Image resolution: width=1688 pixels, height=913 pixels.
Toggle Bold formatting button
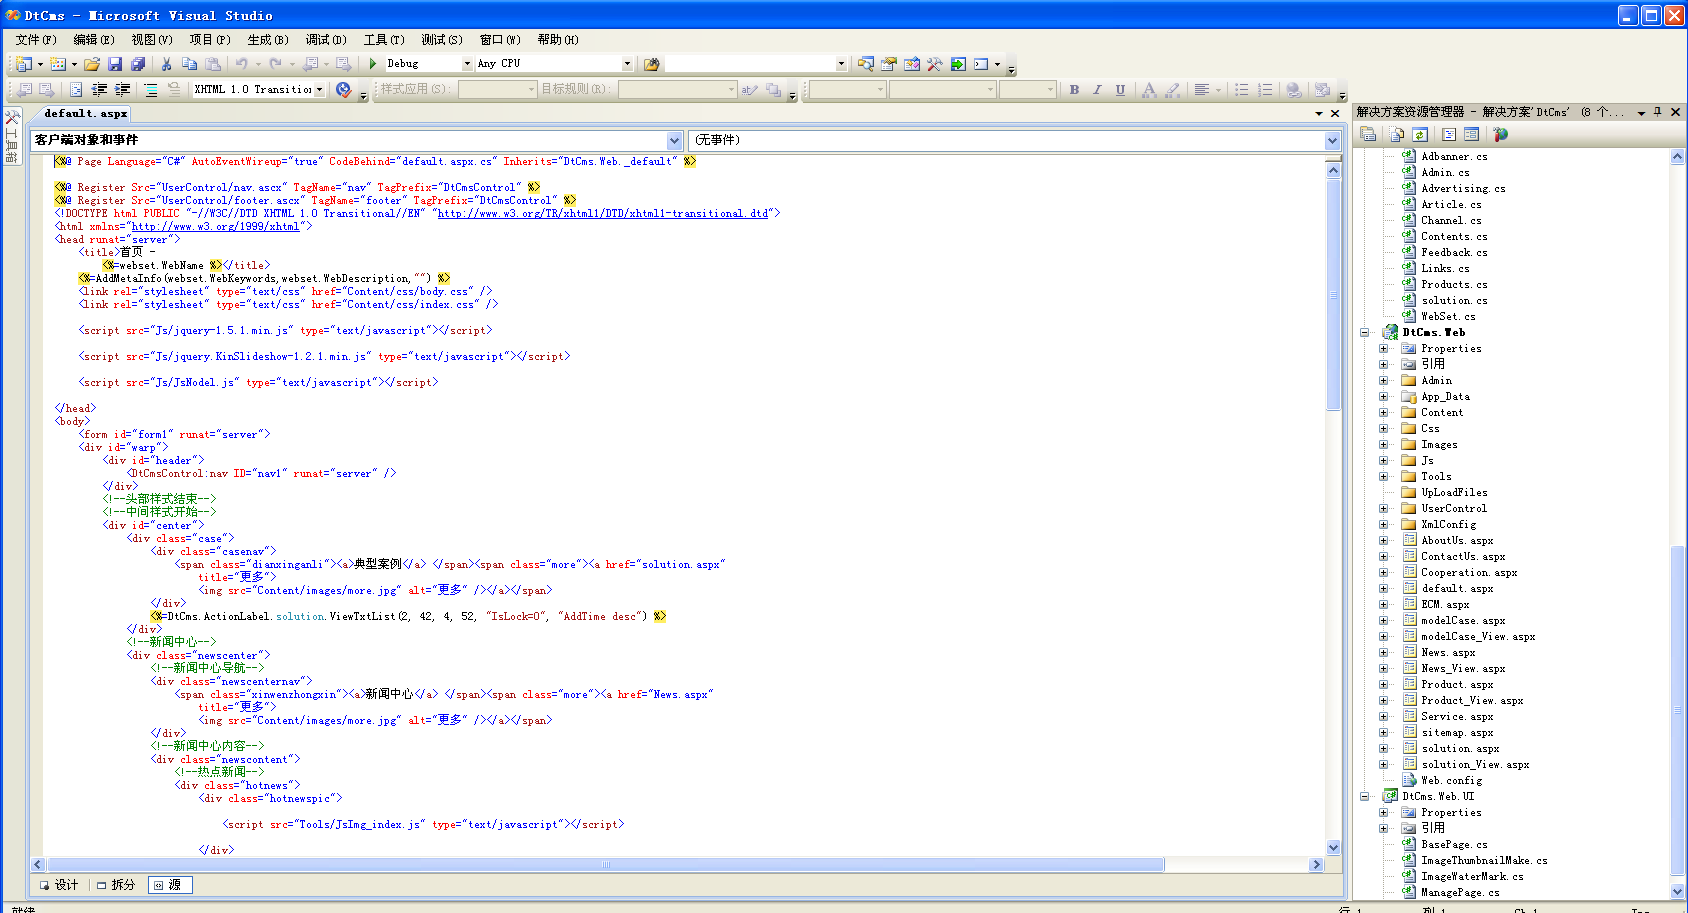pyautogui.click(x=1074, y=90)
